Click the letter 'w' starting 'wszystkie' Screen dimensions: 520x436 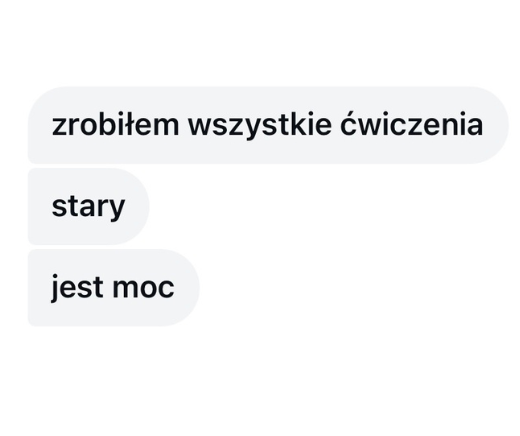[200, 127]
